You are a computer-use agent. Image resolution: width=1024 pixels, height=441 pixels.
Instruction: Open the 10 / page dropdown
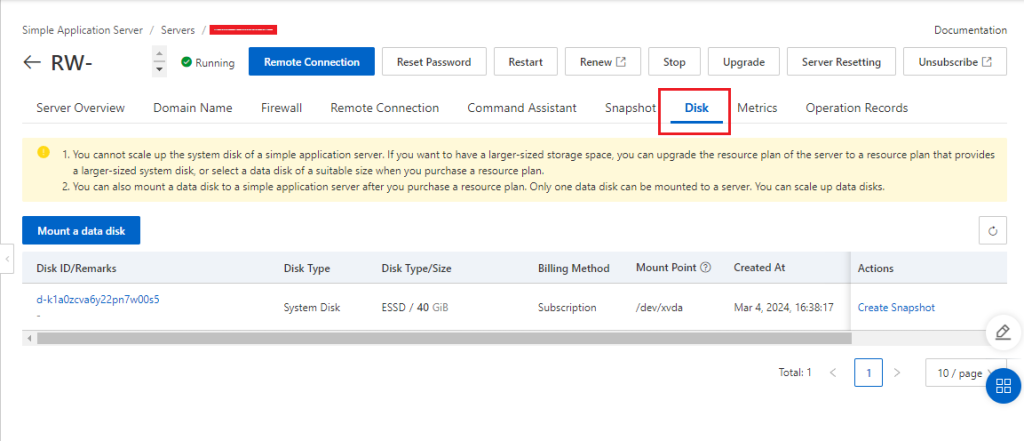(x=964, y=373)
